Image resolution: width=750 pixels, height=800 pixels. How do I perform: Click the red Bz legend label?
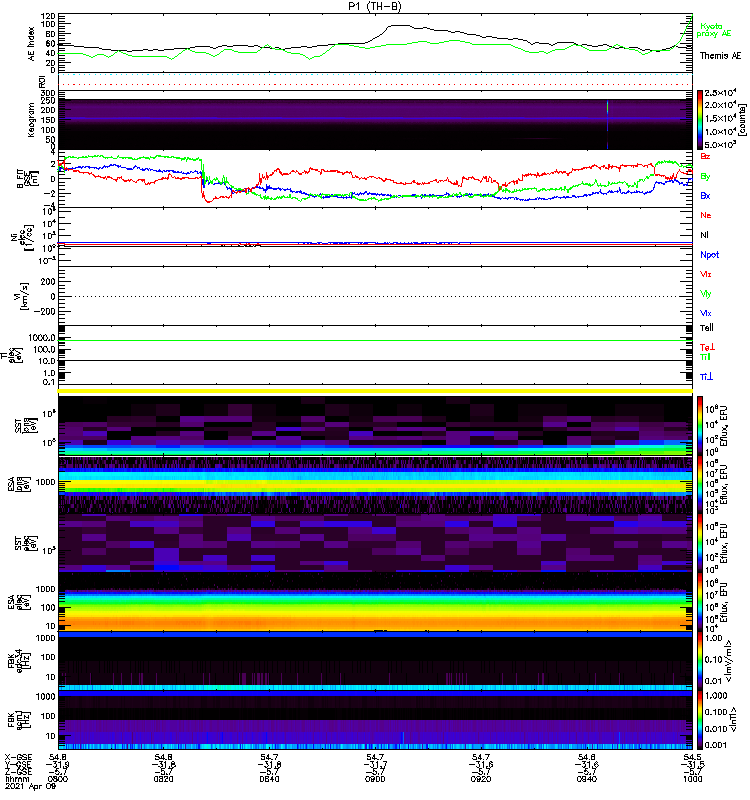point(705,156)
